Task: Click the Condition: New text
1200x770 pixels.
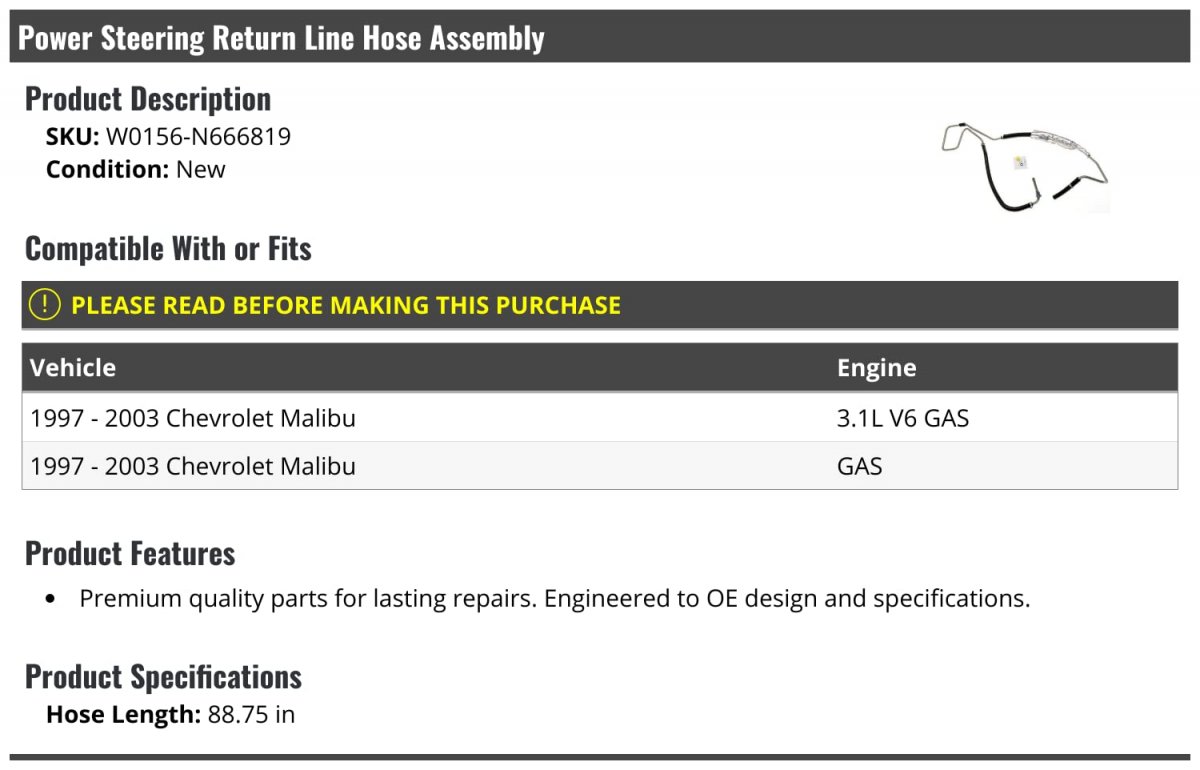Action: tap(136, 169)
